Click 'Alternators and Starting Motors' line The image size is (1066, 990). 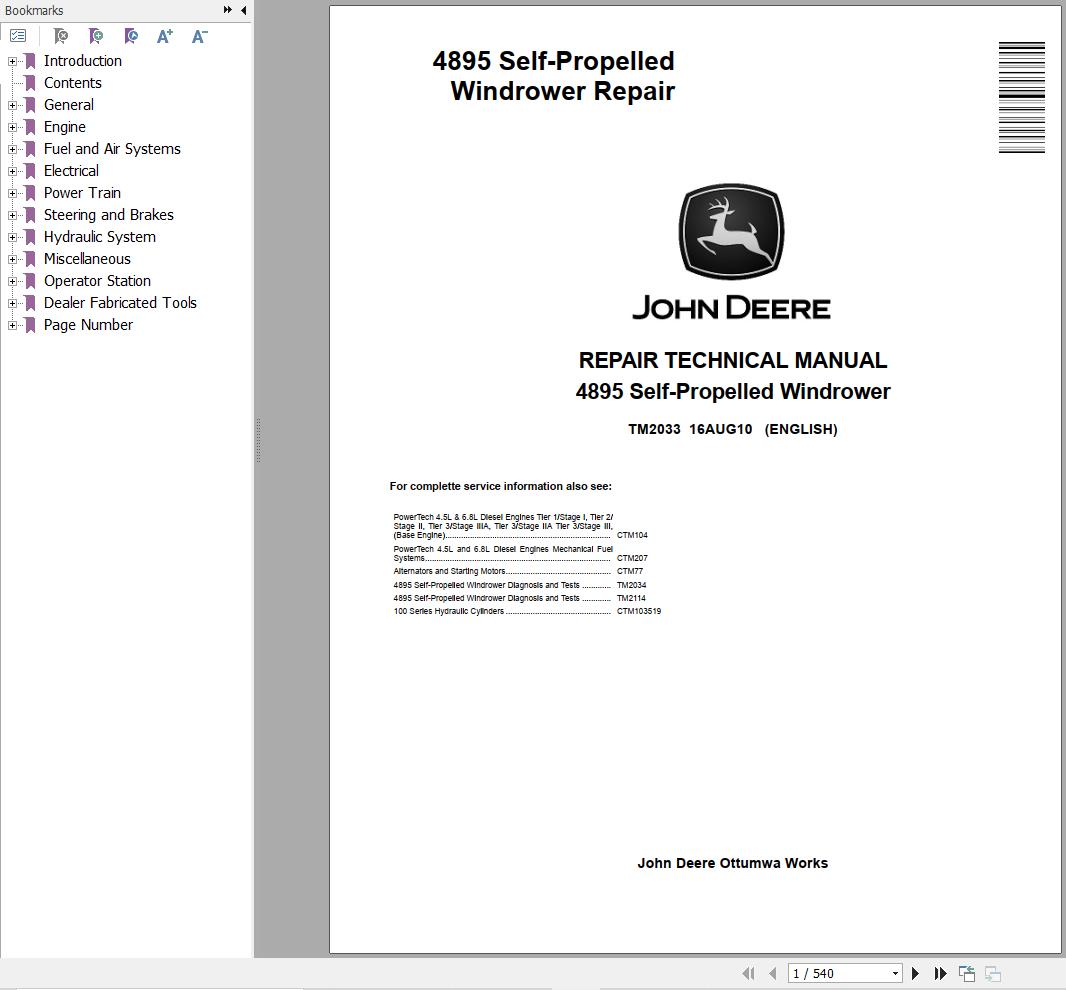pyautogui.click(x=449, y=571)
